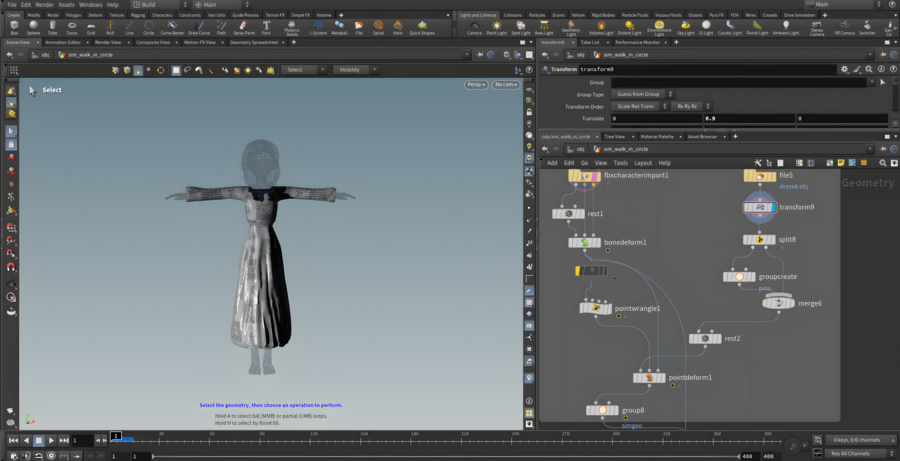This screenshot has width=900, height=461.
Task: Click the Torus shelf tool
Action: pyautogui.click(x=71, y=27)
